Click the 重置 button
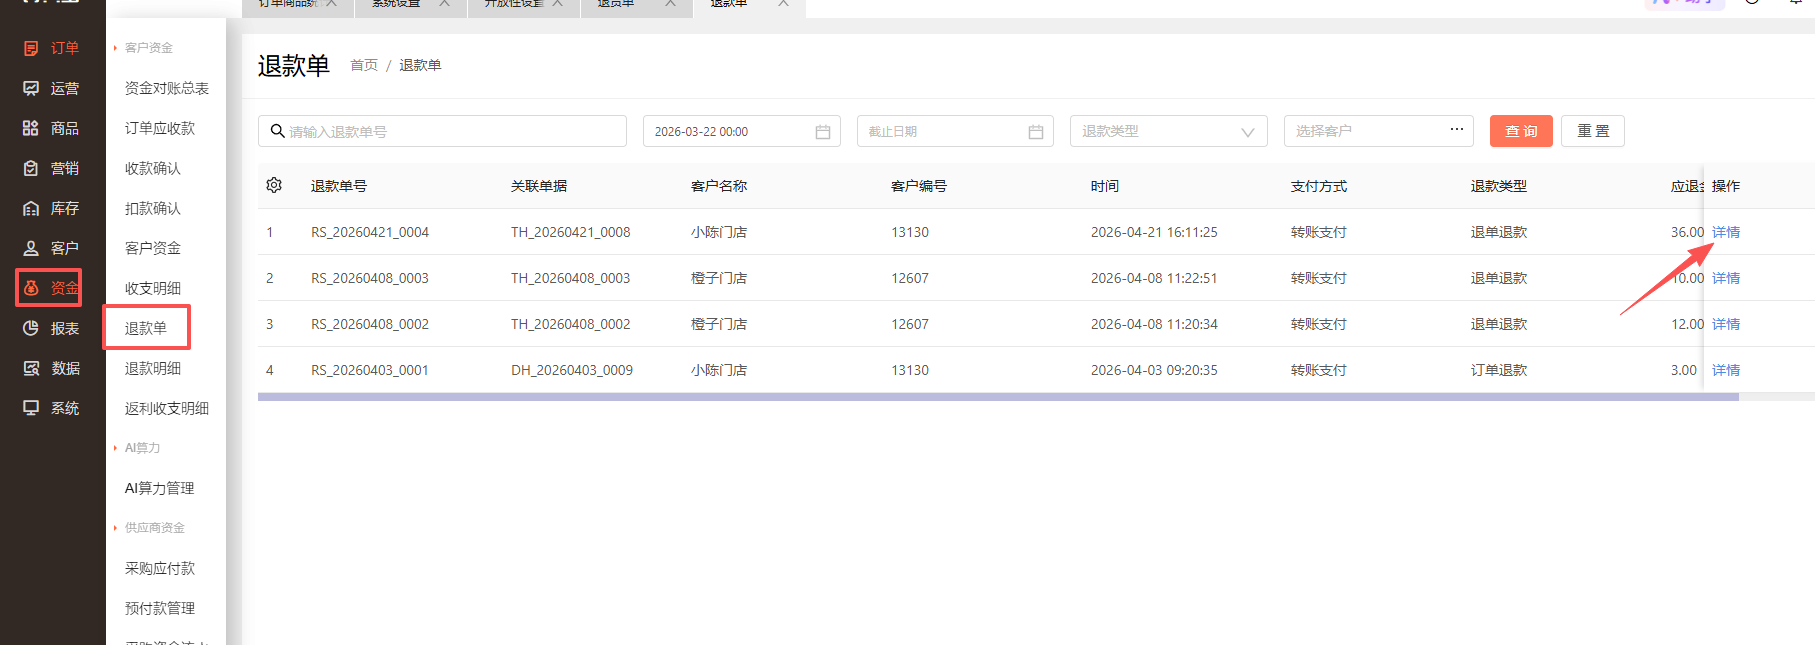The height and width of the screenshot is (645, 1815). [x=1593, y=131]
